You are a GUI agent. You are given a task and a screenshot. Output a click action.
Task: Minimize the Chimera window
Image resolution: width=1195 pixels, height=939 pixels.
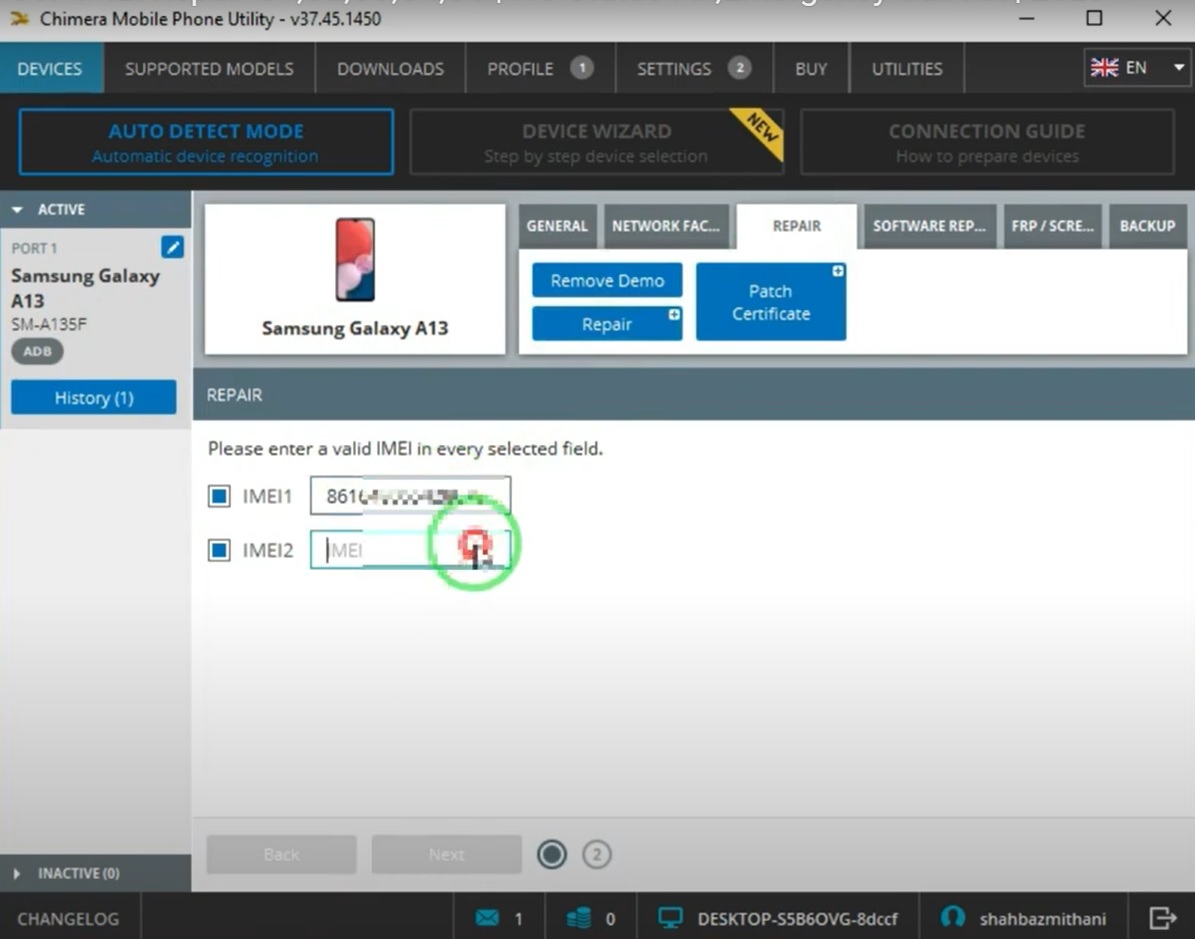(x=1027, y=18)
